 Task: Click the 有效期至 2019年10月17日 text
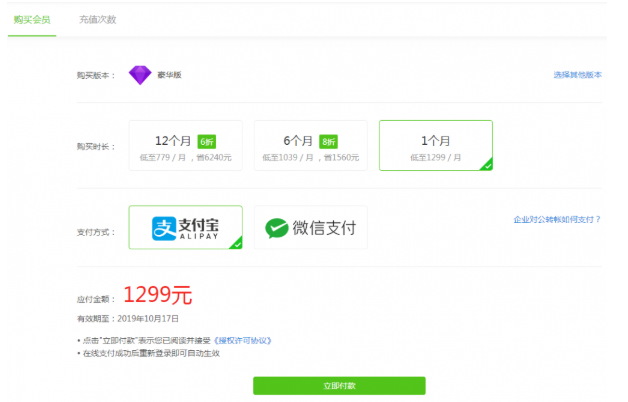[x=128, y=318]
